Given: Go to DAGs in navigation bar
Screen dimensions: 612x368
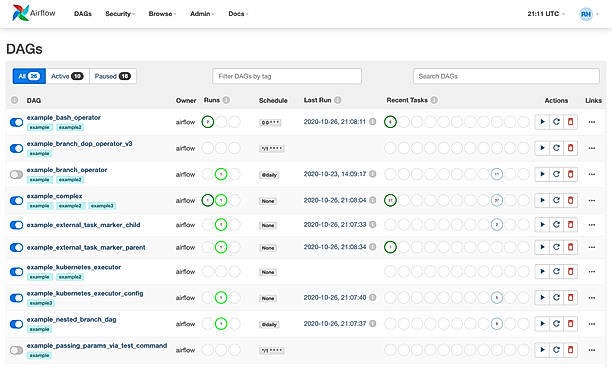Looking at the screenshot, I should tap(83, 14).
